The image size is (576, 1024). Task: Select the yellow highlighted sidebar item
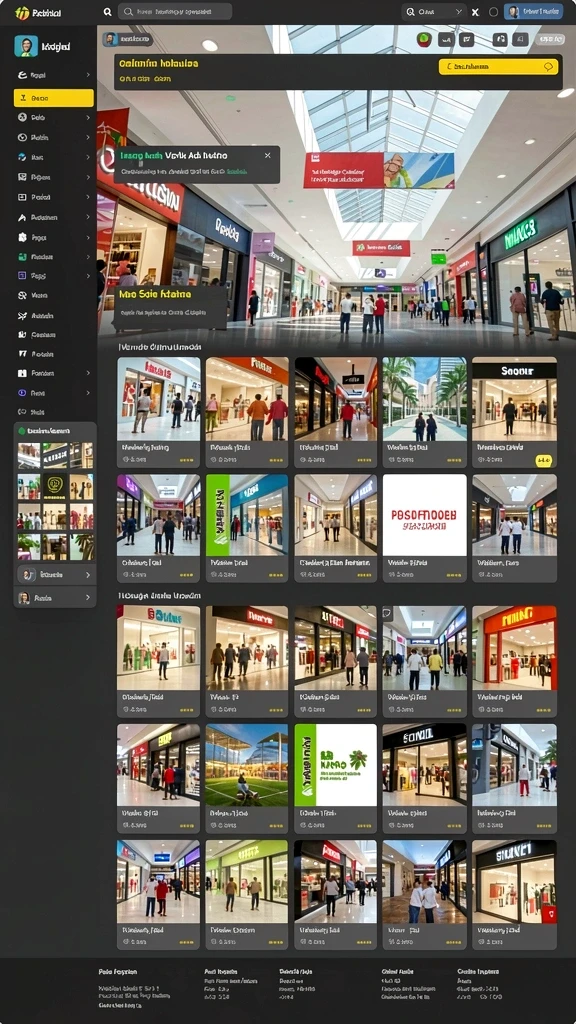point(54,98)
